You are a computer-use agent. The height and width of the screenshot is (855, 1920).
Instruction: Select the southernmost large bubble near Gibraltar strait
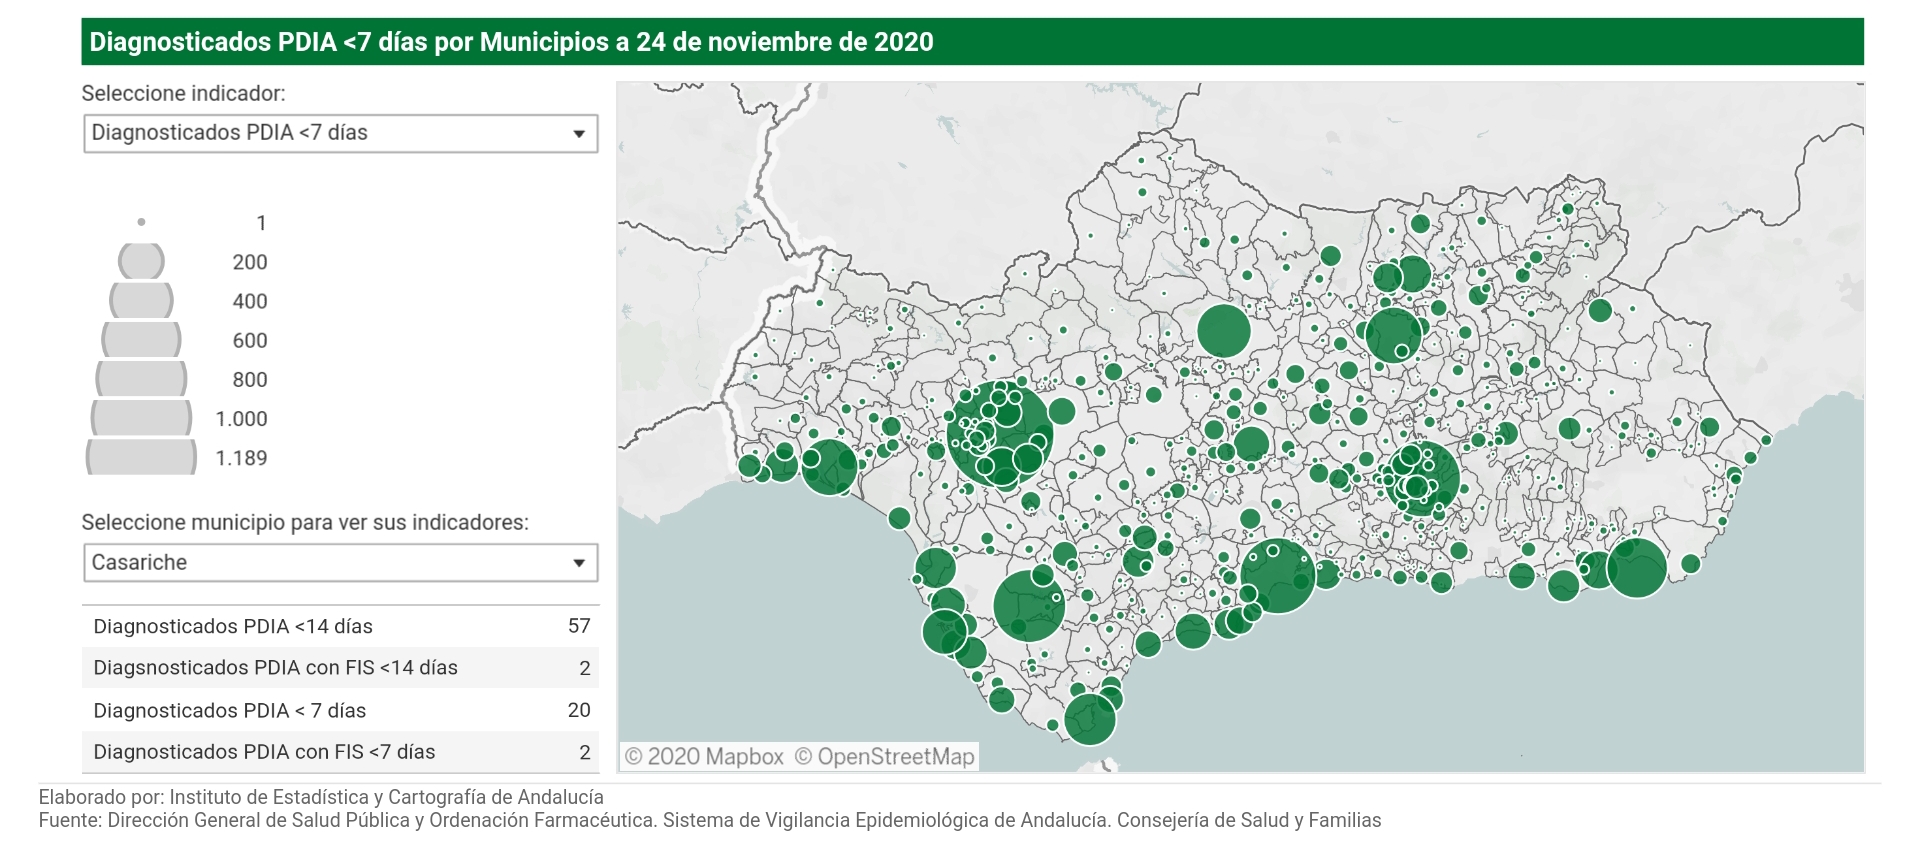click(1089, 719)
